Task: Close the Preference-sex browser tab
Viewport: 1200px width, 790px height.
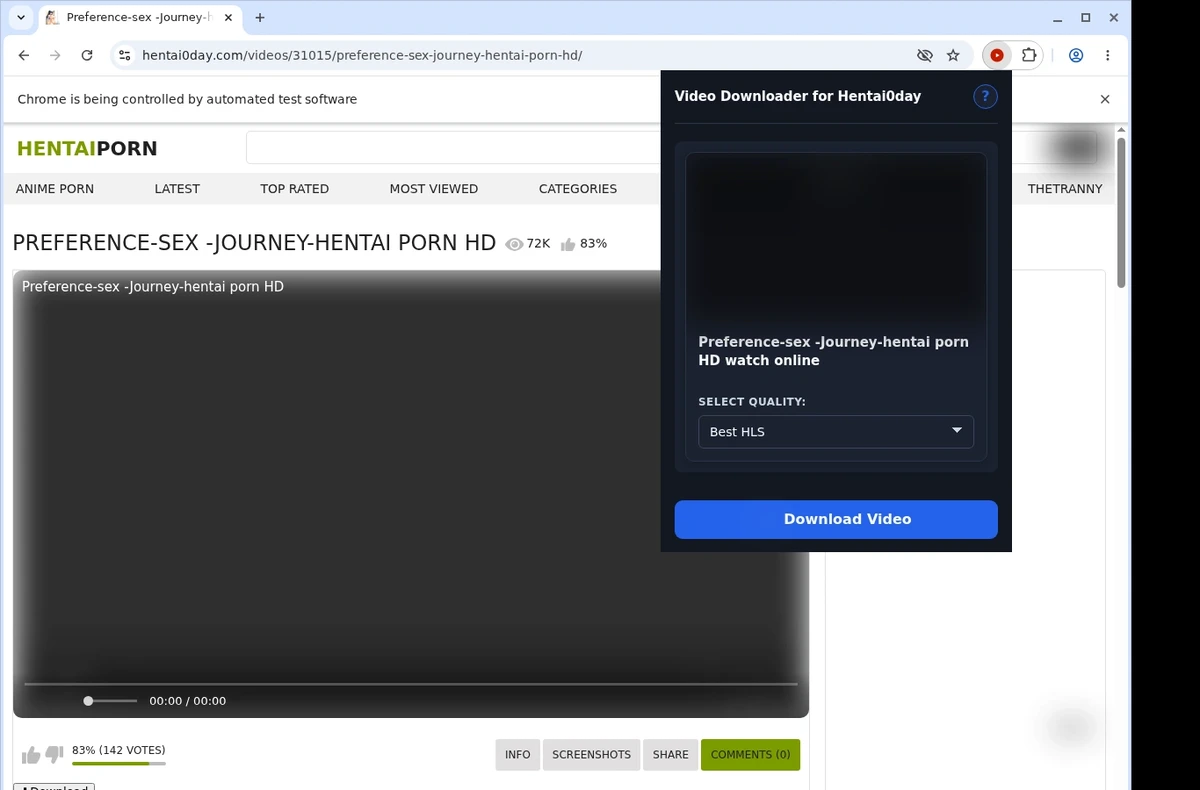Action: (x=228, y=18)
